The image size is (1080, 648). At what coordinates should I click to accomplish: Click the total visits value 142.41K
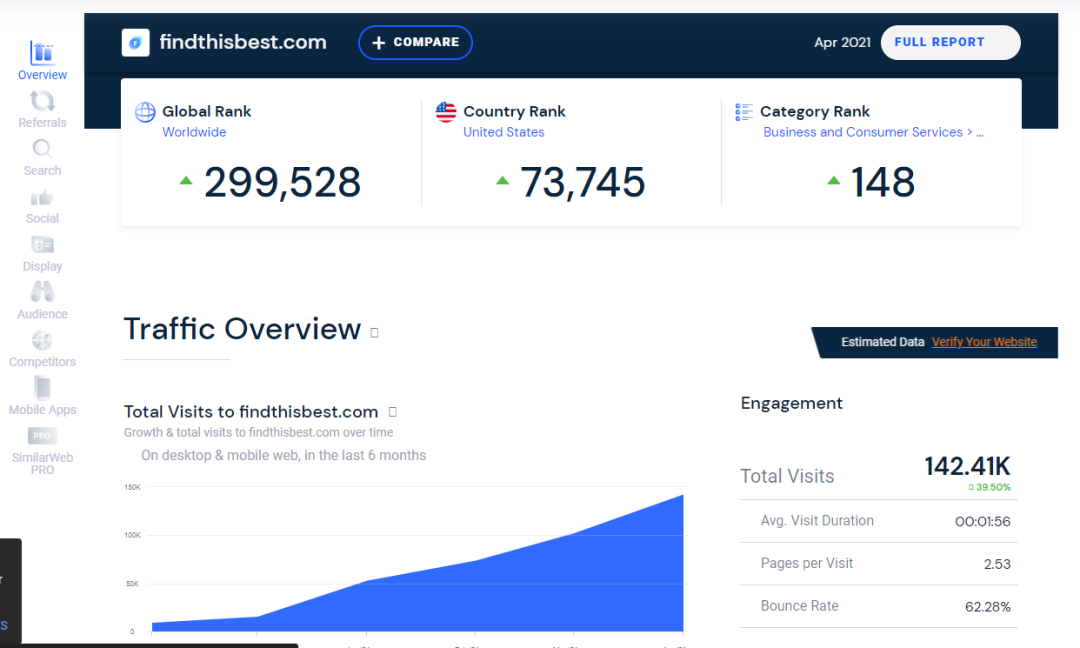967,466
